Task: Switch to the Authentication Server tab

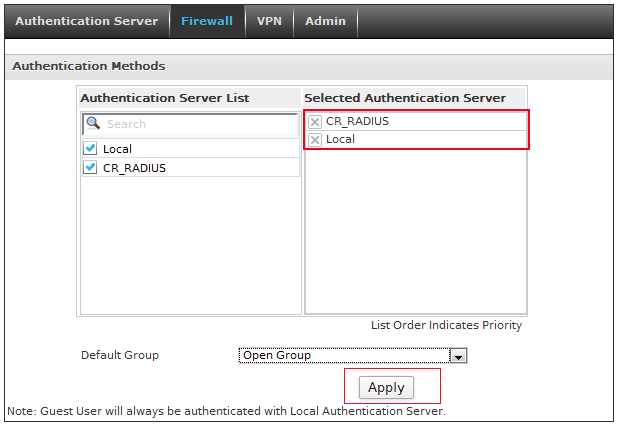Action: click(86, 21)
